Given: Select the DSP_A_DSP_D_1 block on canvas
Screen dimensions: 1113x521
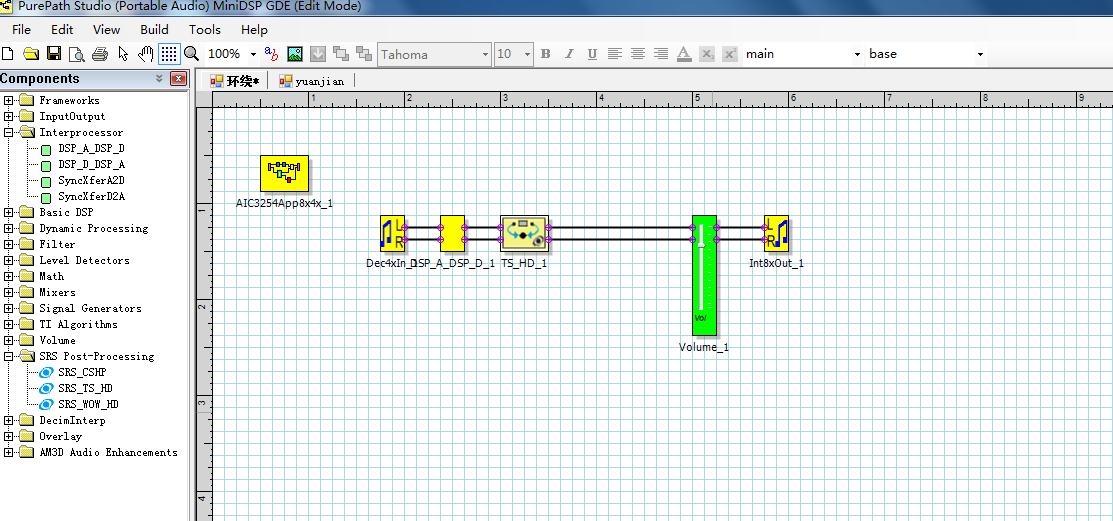Looking at the screenshot, I should click(x=452, y=234).
